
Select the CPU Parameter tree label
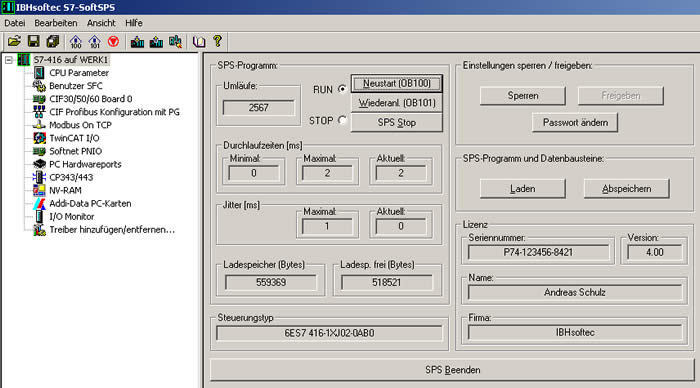click(79, 72)
